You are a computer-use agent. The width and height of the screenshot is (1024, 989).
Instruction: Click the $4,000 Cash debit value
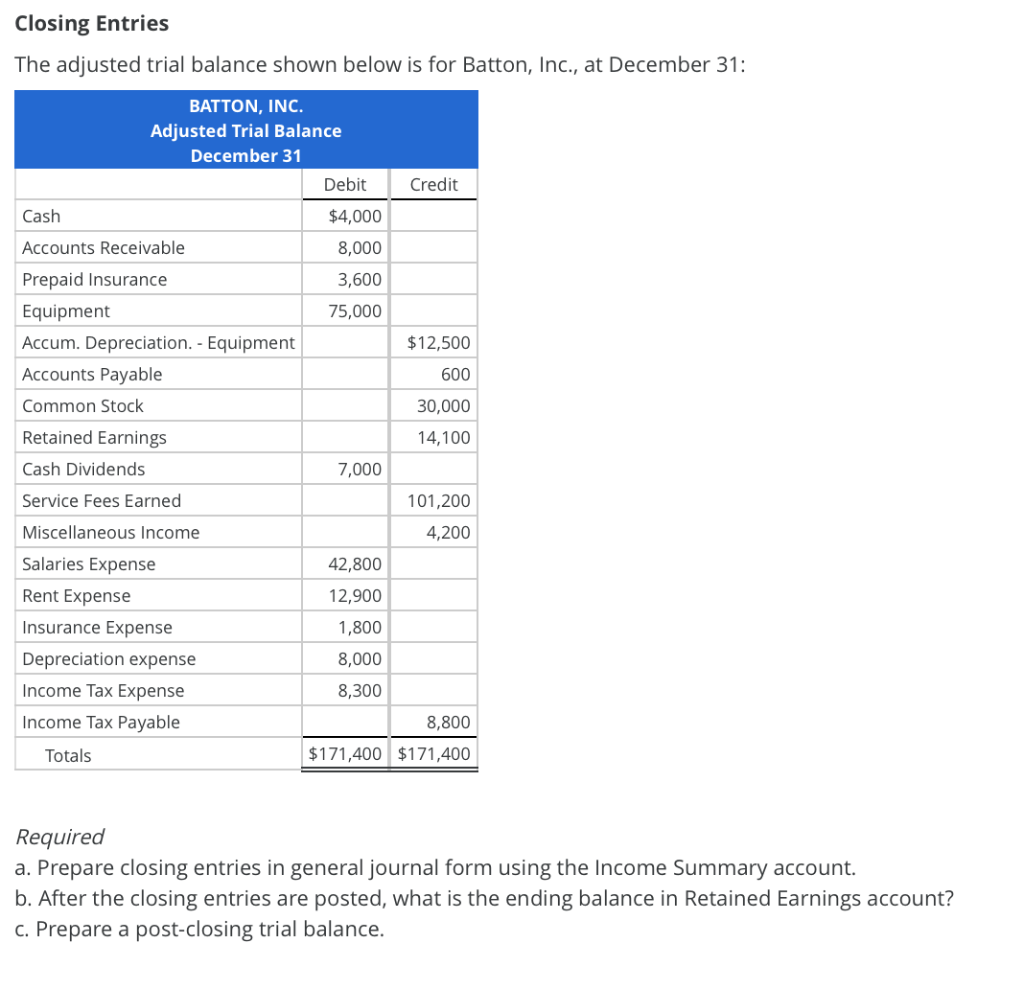(355, 216)
